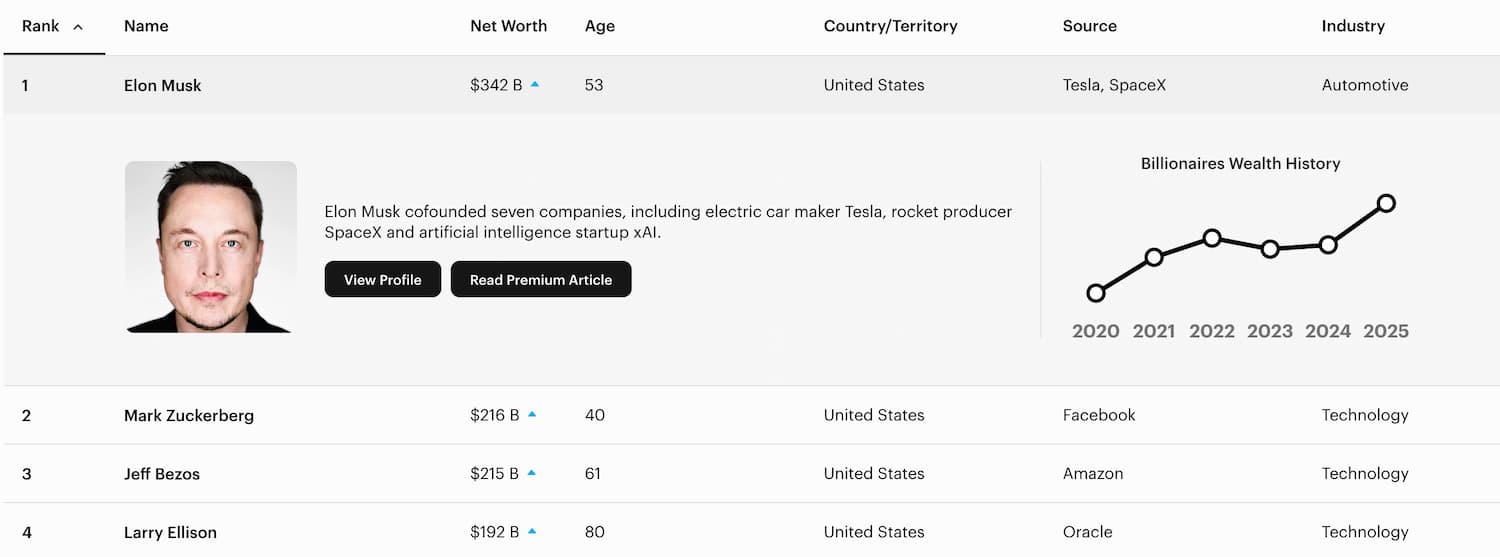
Task: Expand the Mark Zuckerberg row
Action: coord(752,415)
